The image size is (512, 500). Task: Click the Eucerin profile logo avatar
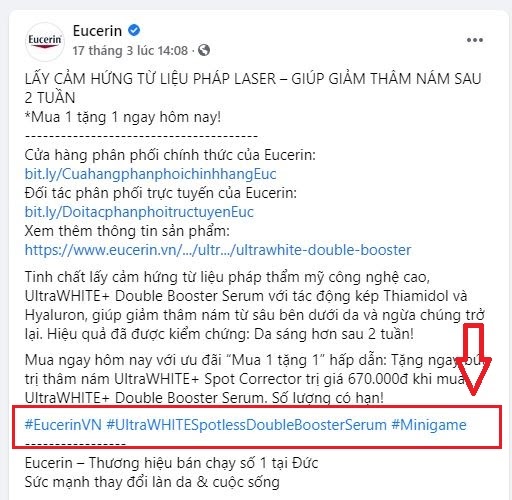click(x=45, y=42)
